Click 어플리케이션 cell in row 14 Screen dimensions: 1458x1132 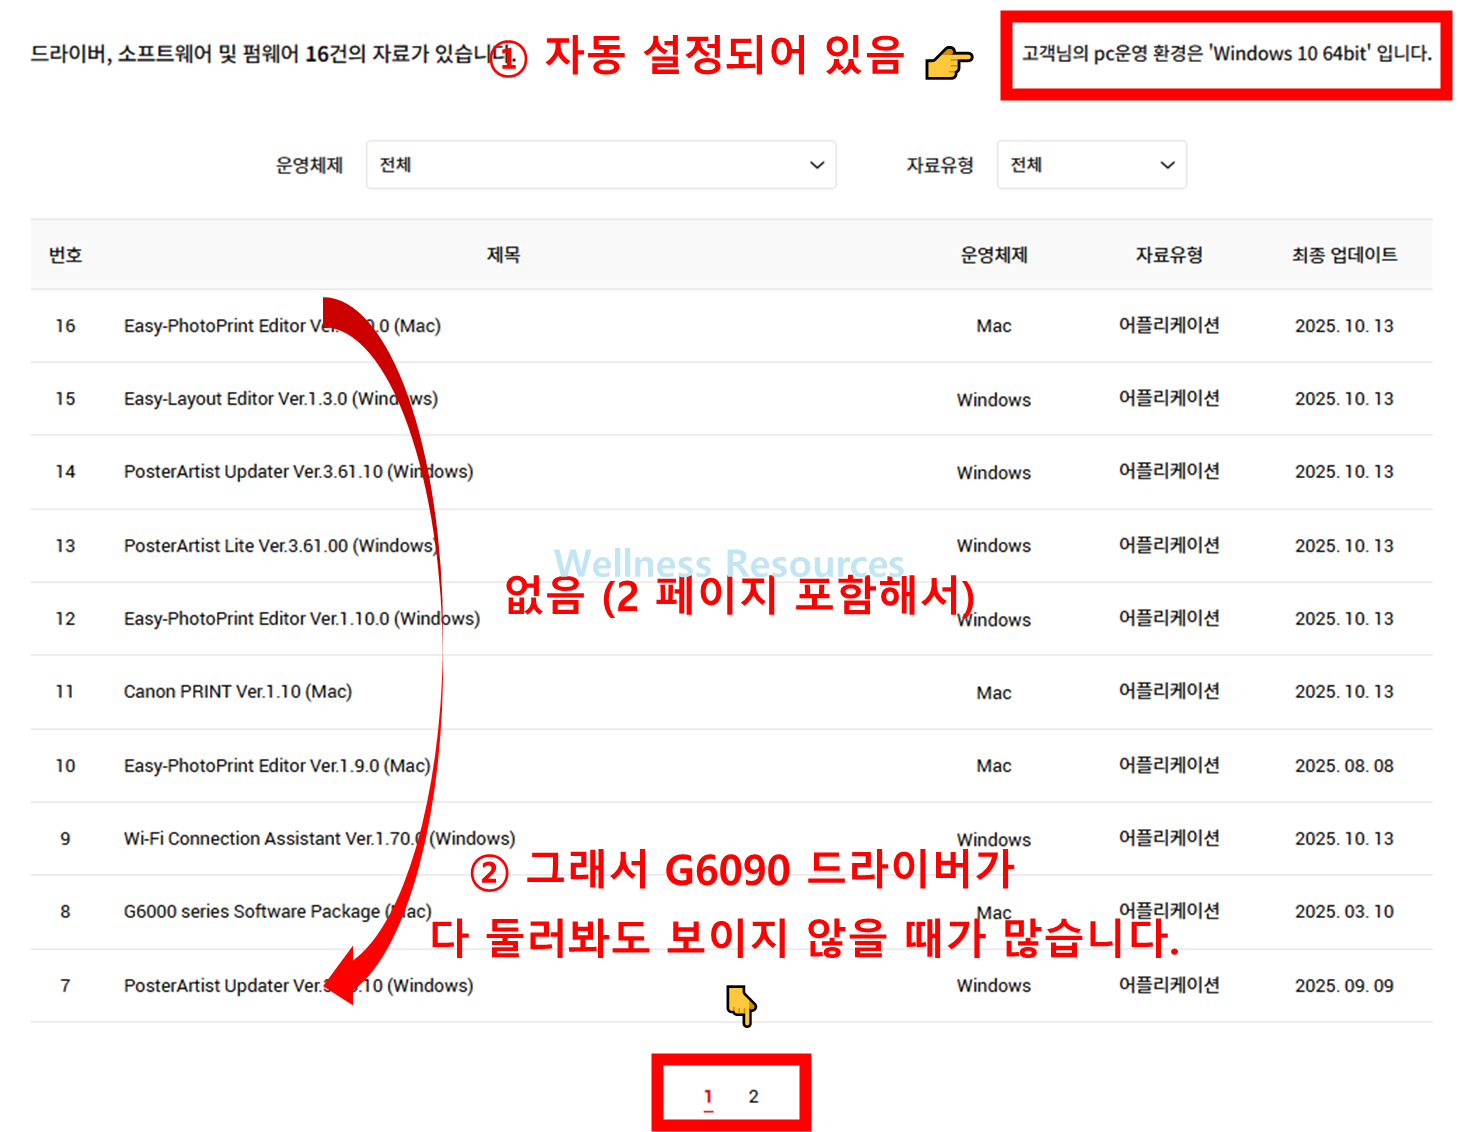pyautogui.click(x=1169, y=471)
